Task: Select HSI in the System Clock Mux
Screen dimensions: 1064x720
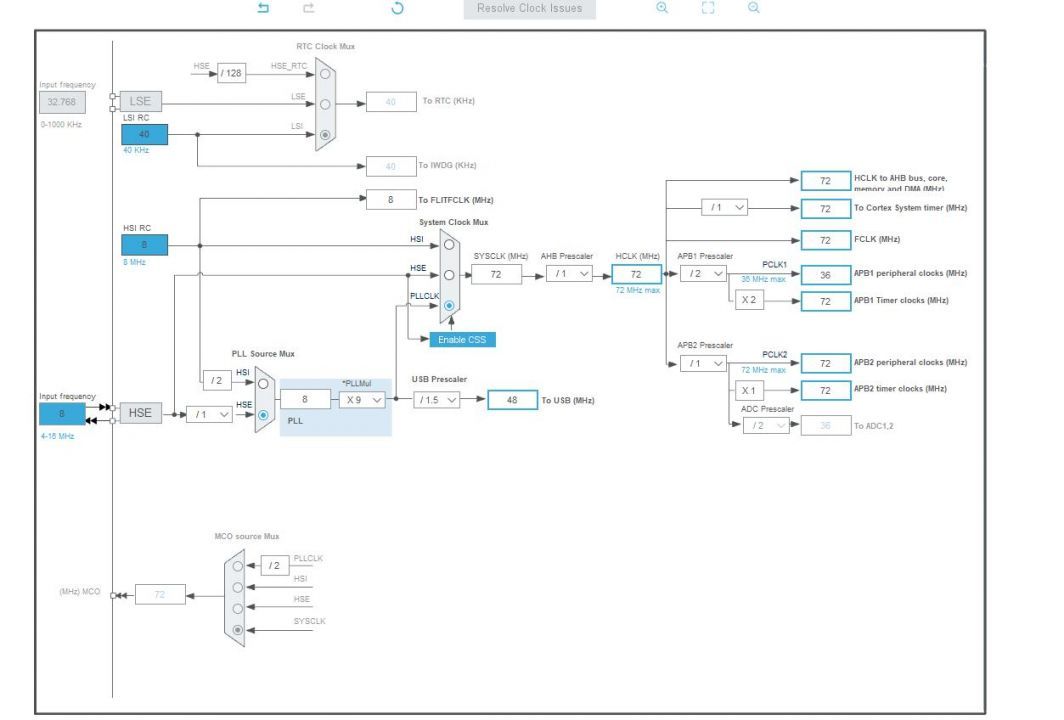Action: pyautogui.click(x=450, y=245)
